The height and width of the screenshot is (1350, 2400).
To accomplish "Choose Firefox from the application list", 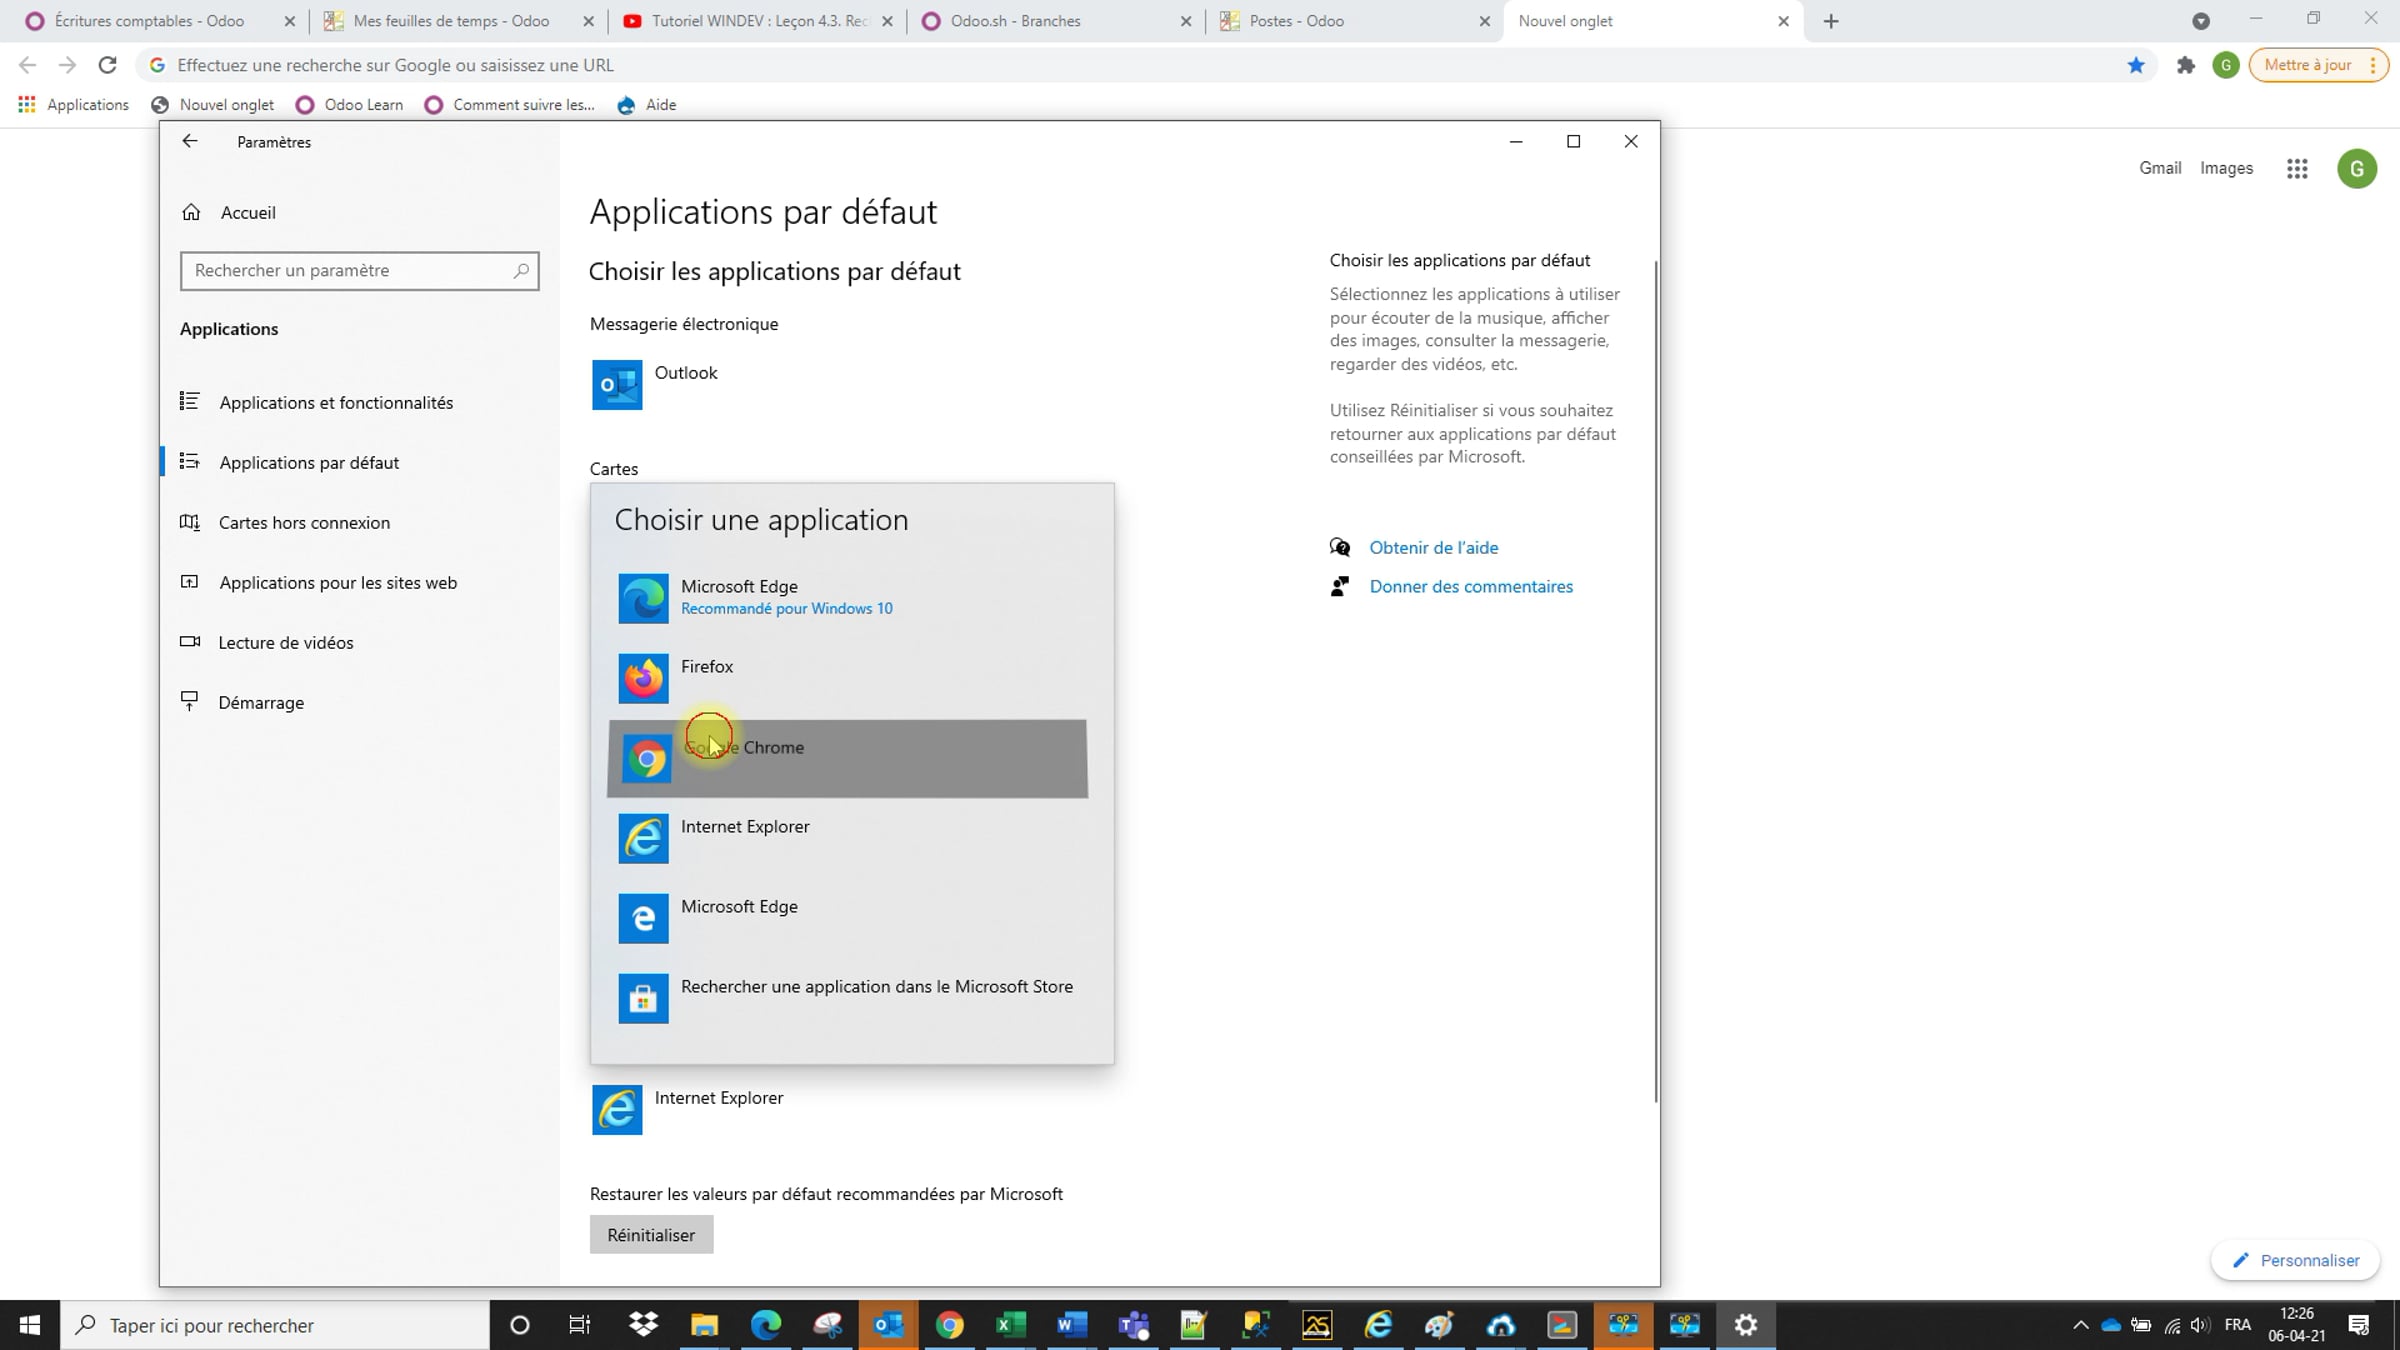I will (x=847, y=678).
